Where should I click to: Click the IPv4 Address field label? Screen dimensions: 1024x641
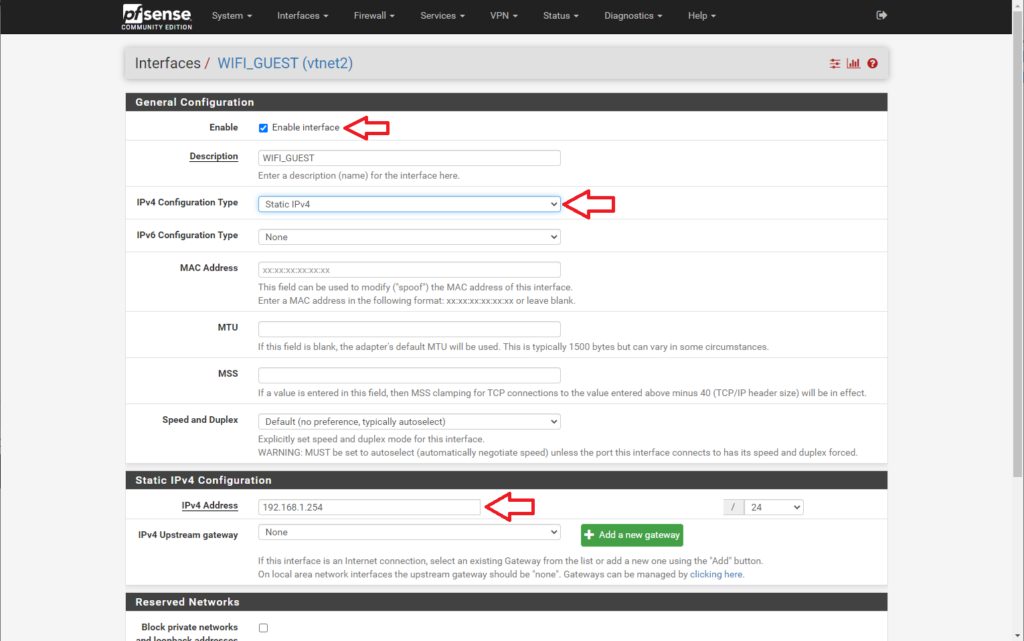click(x=210, y=506)
